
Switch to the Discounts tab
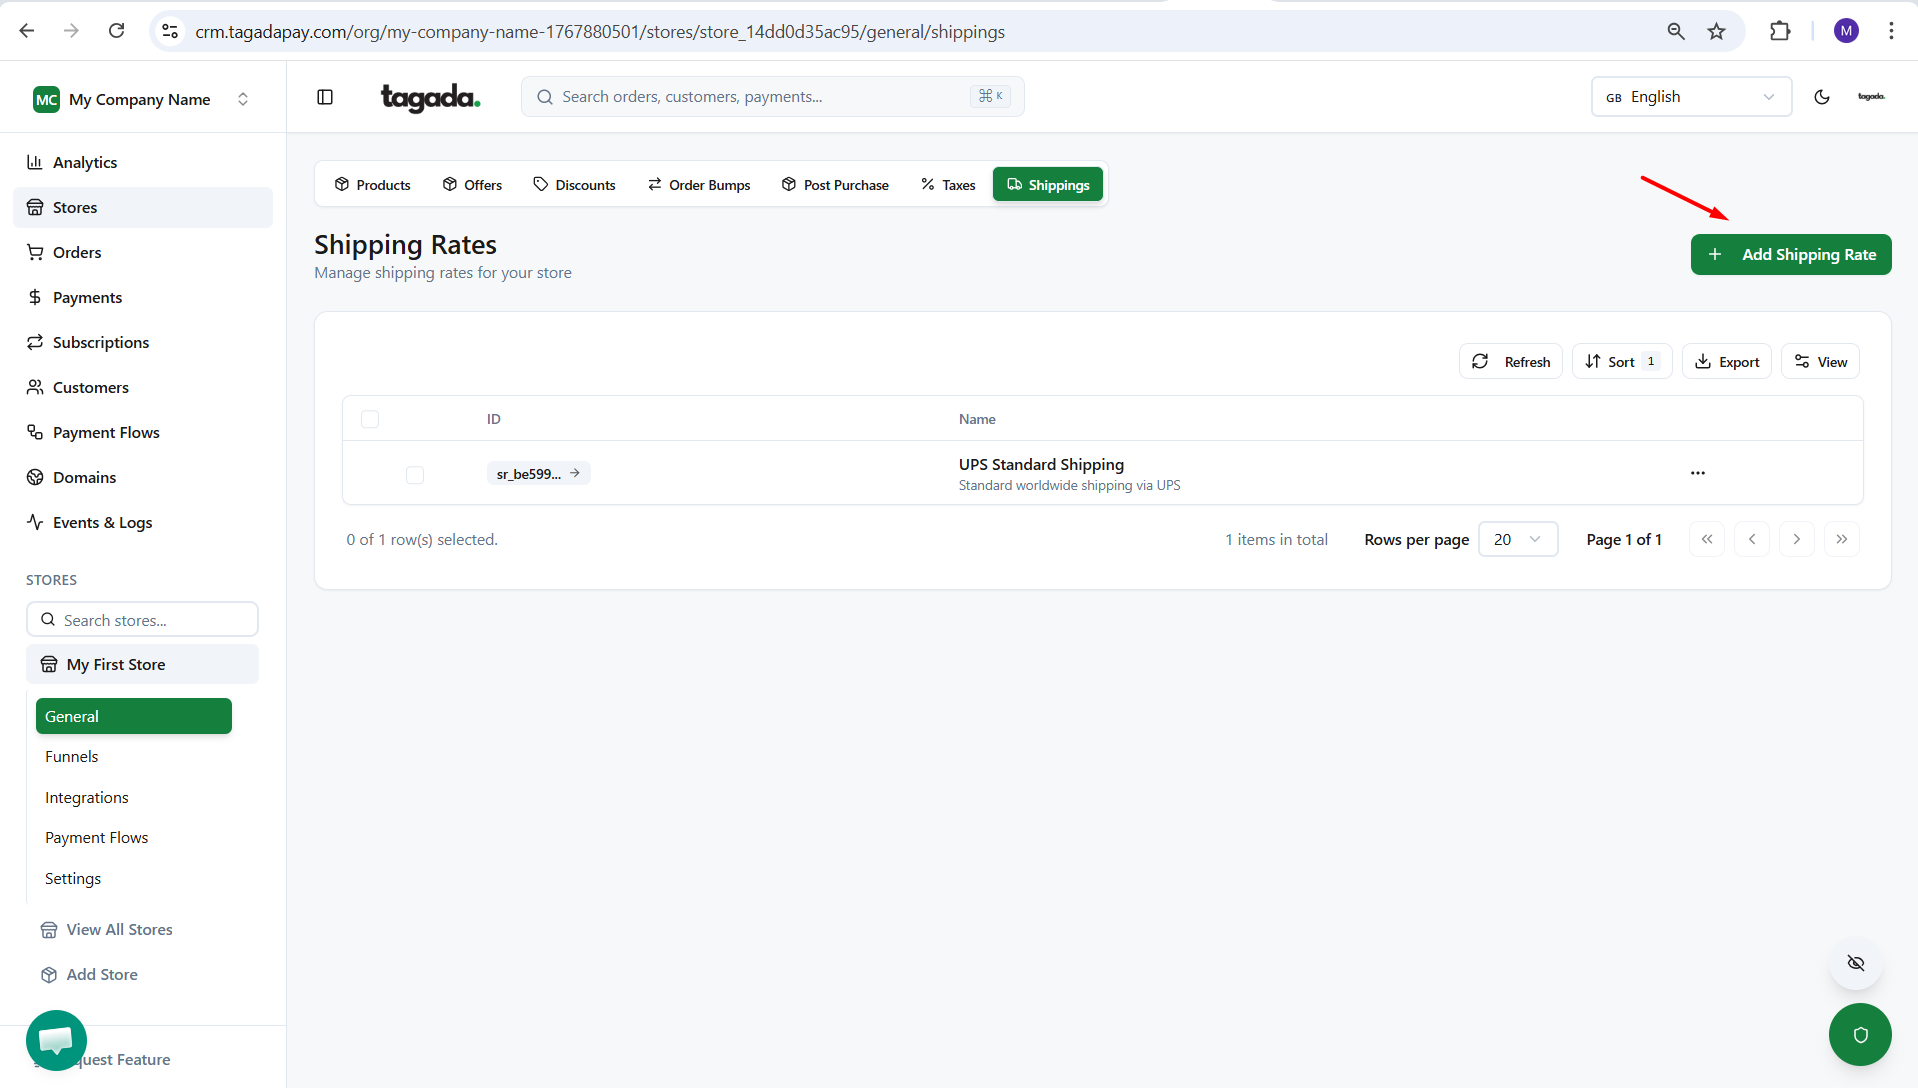click(x=574, y=185)
